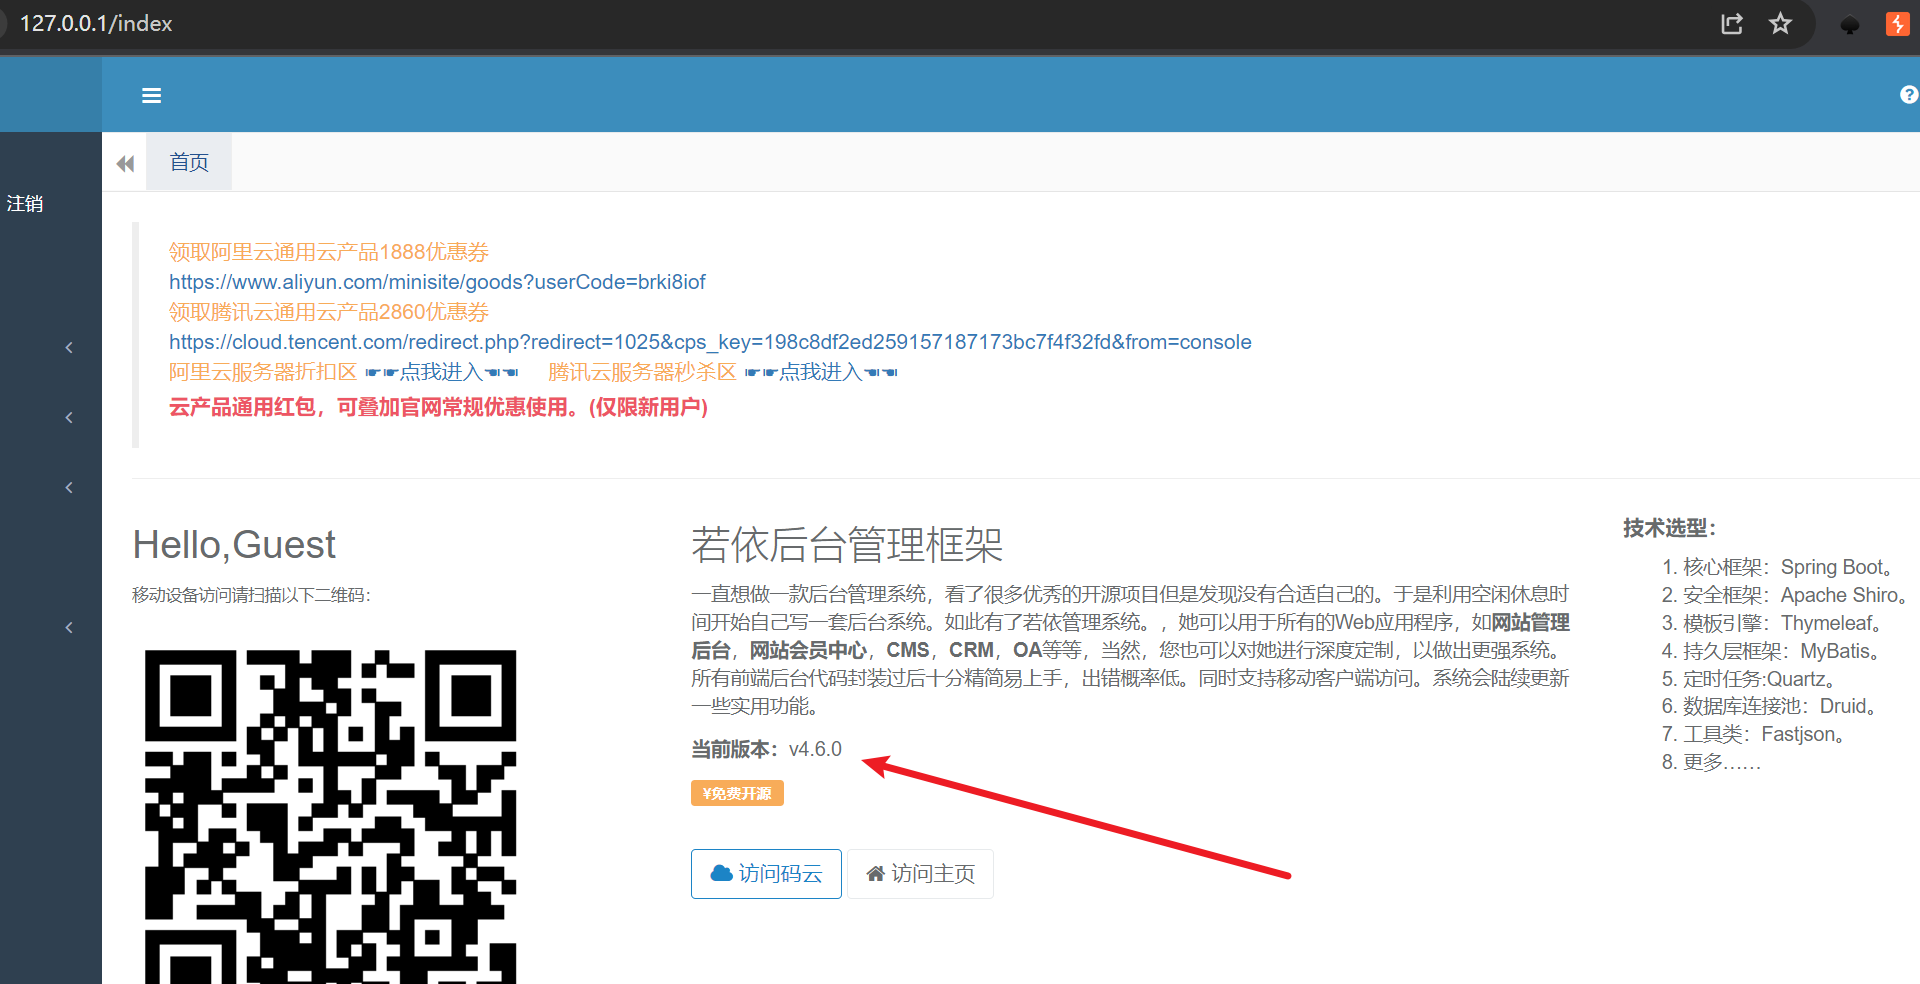Click the 领取阿里云通用云产品1888优惠券 link
1920x984 pixels.
(x=328, y=252)
